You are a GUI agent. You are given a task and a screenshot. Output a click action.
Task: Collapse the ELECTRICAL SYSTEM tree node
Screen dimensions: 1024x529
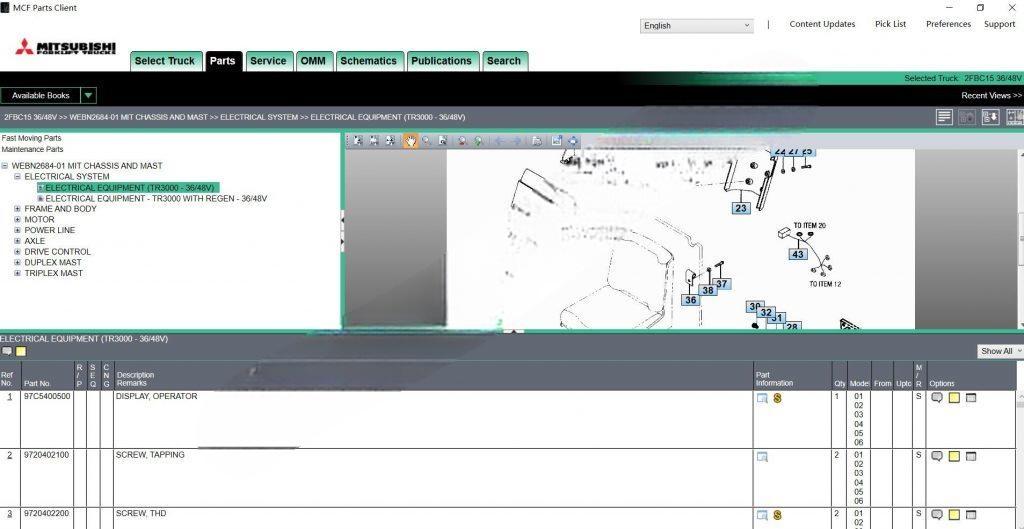(x=17, y=177)
